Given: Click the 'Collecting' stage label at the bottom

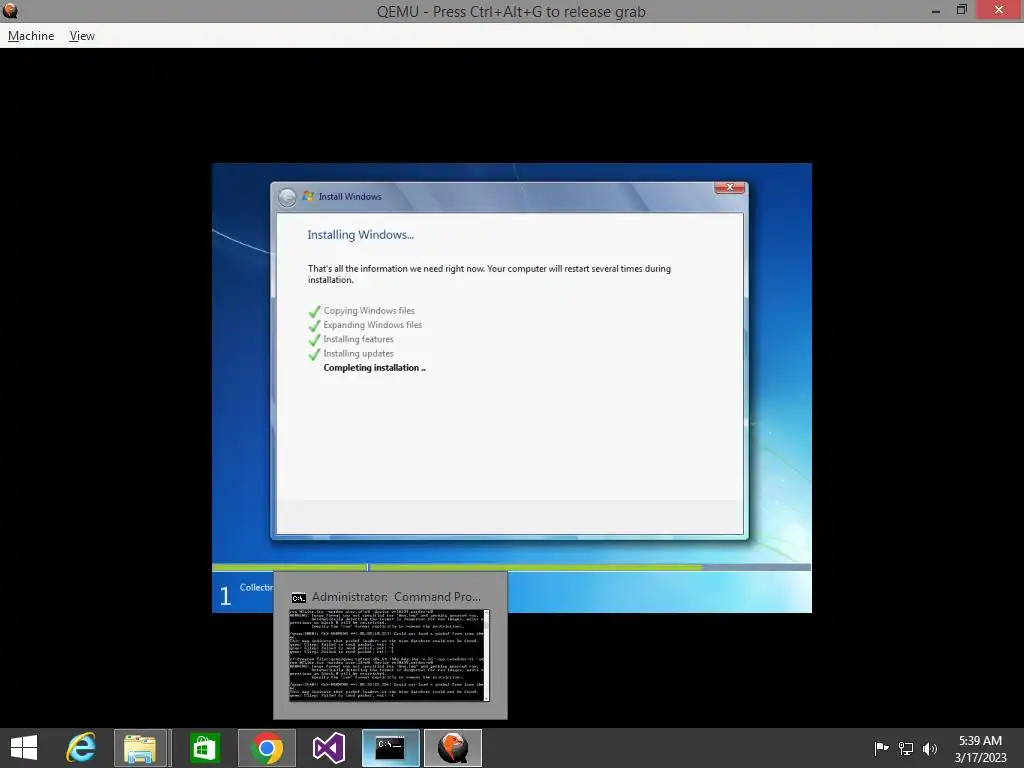Looking at the screenshot, I should [256, 587].
